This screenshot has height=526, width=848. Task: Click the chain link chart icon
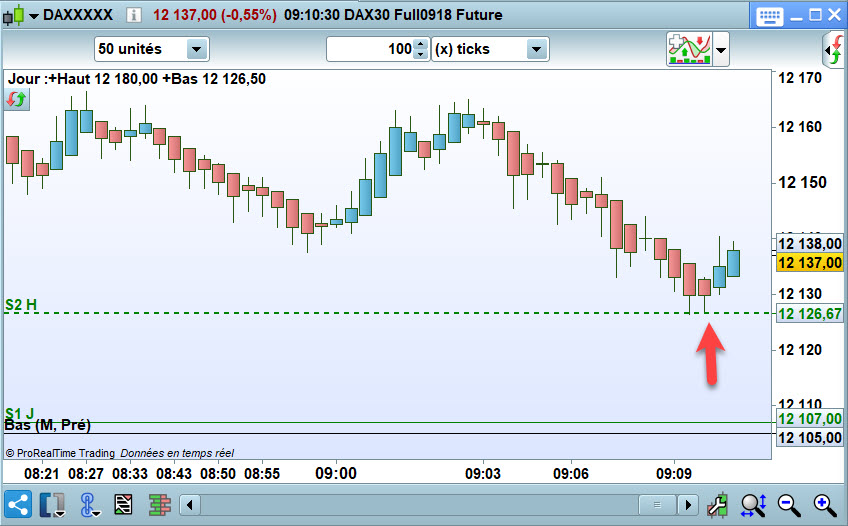point(89,505)
